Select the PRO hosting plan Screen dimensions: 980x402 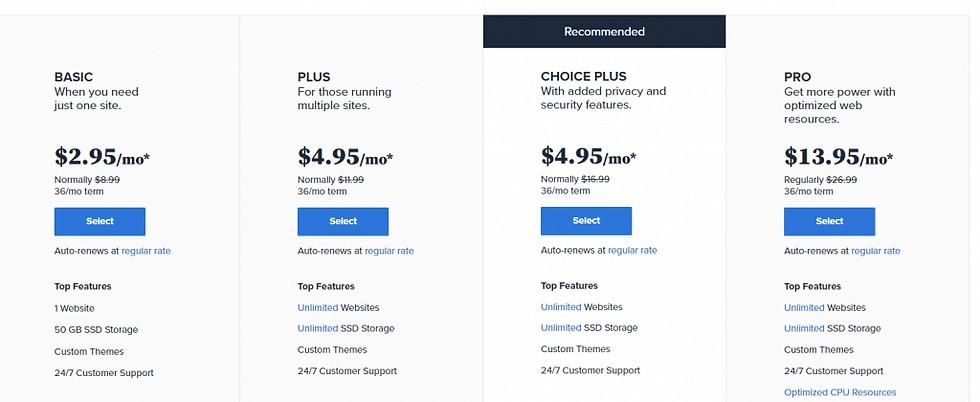pyautogui.click(x=829, y=221)
